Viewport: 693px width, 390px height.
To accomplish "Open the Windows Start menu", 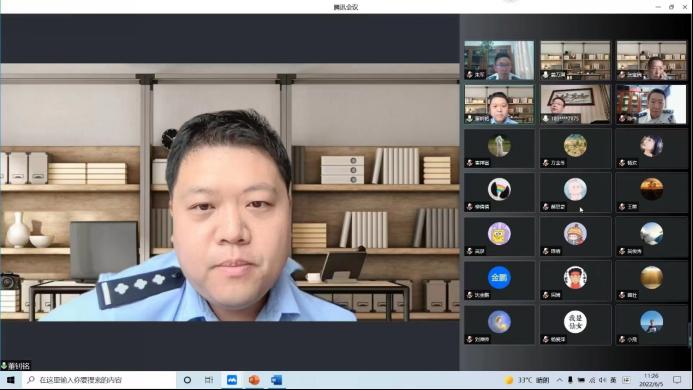I will (10, 380).
